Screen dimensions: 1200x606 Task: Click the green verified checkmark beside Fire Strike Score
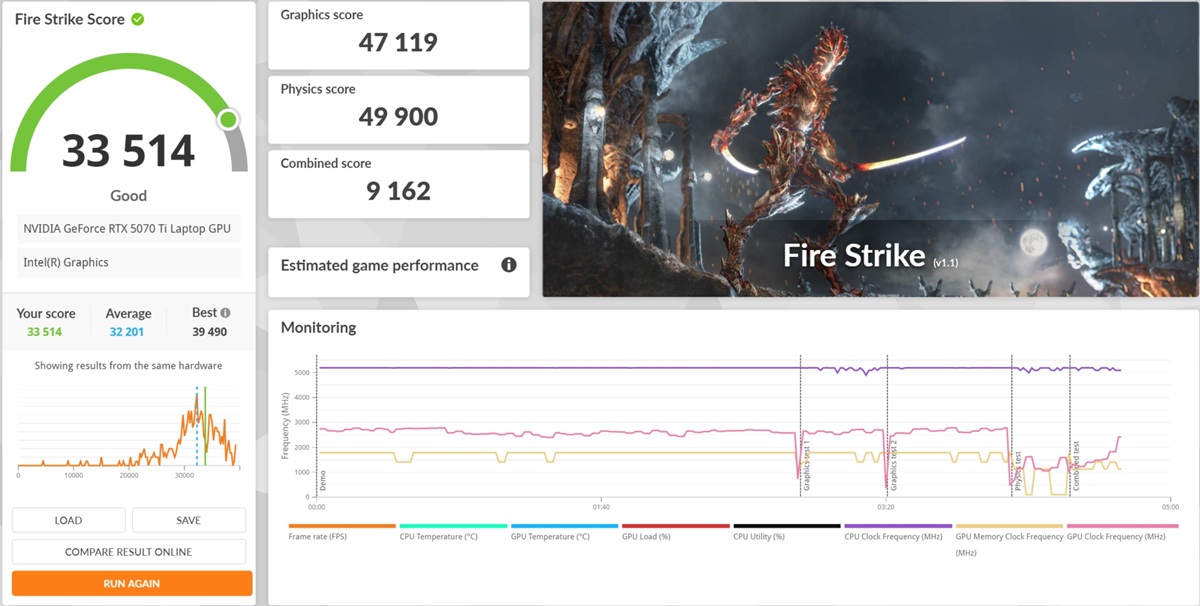pos(137,19)
